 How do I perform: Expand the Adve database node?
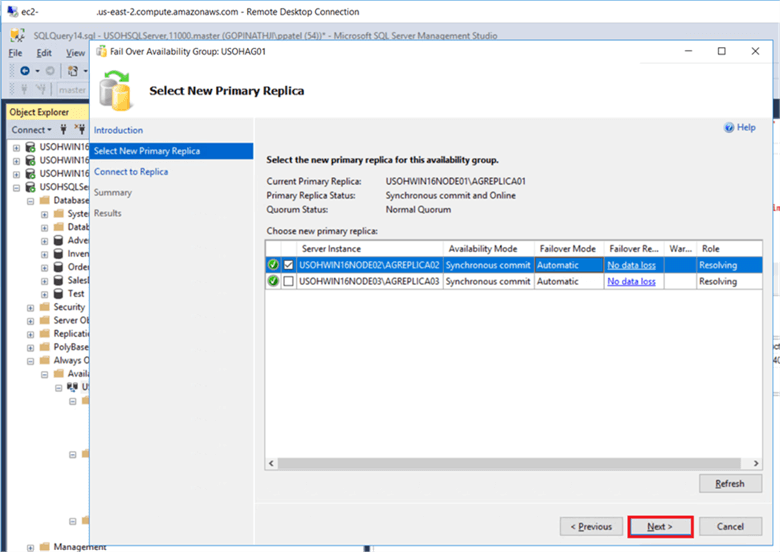pos(45,241)
